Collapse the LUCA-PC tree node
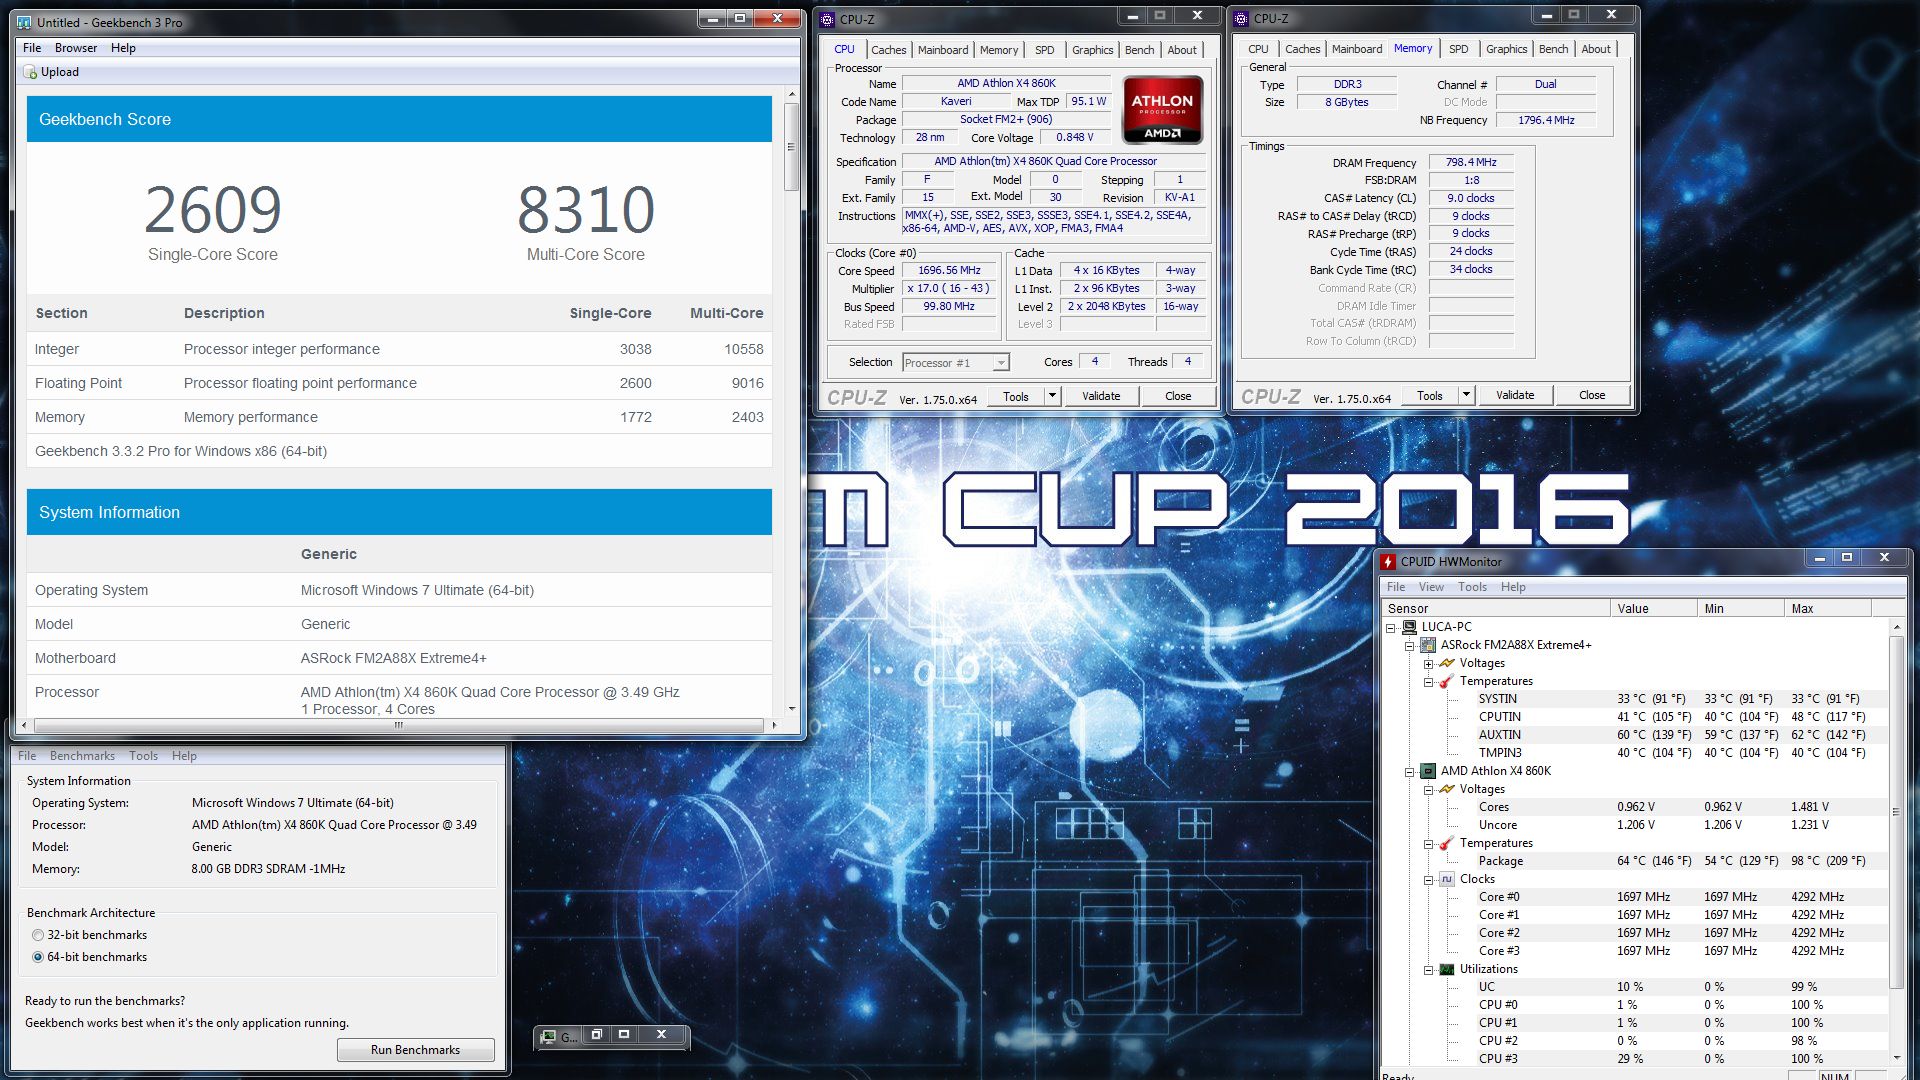This screenshot has height=1080, width=1920. (x=1390, y=627)
